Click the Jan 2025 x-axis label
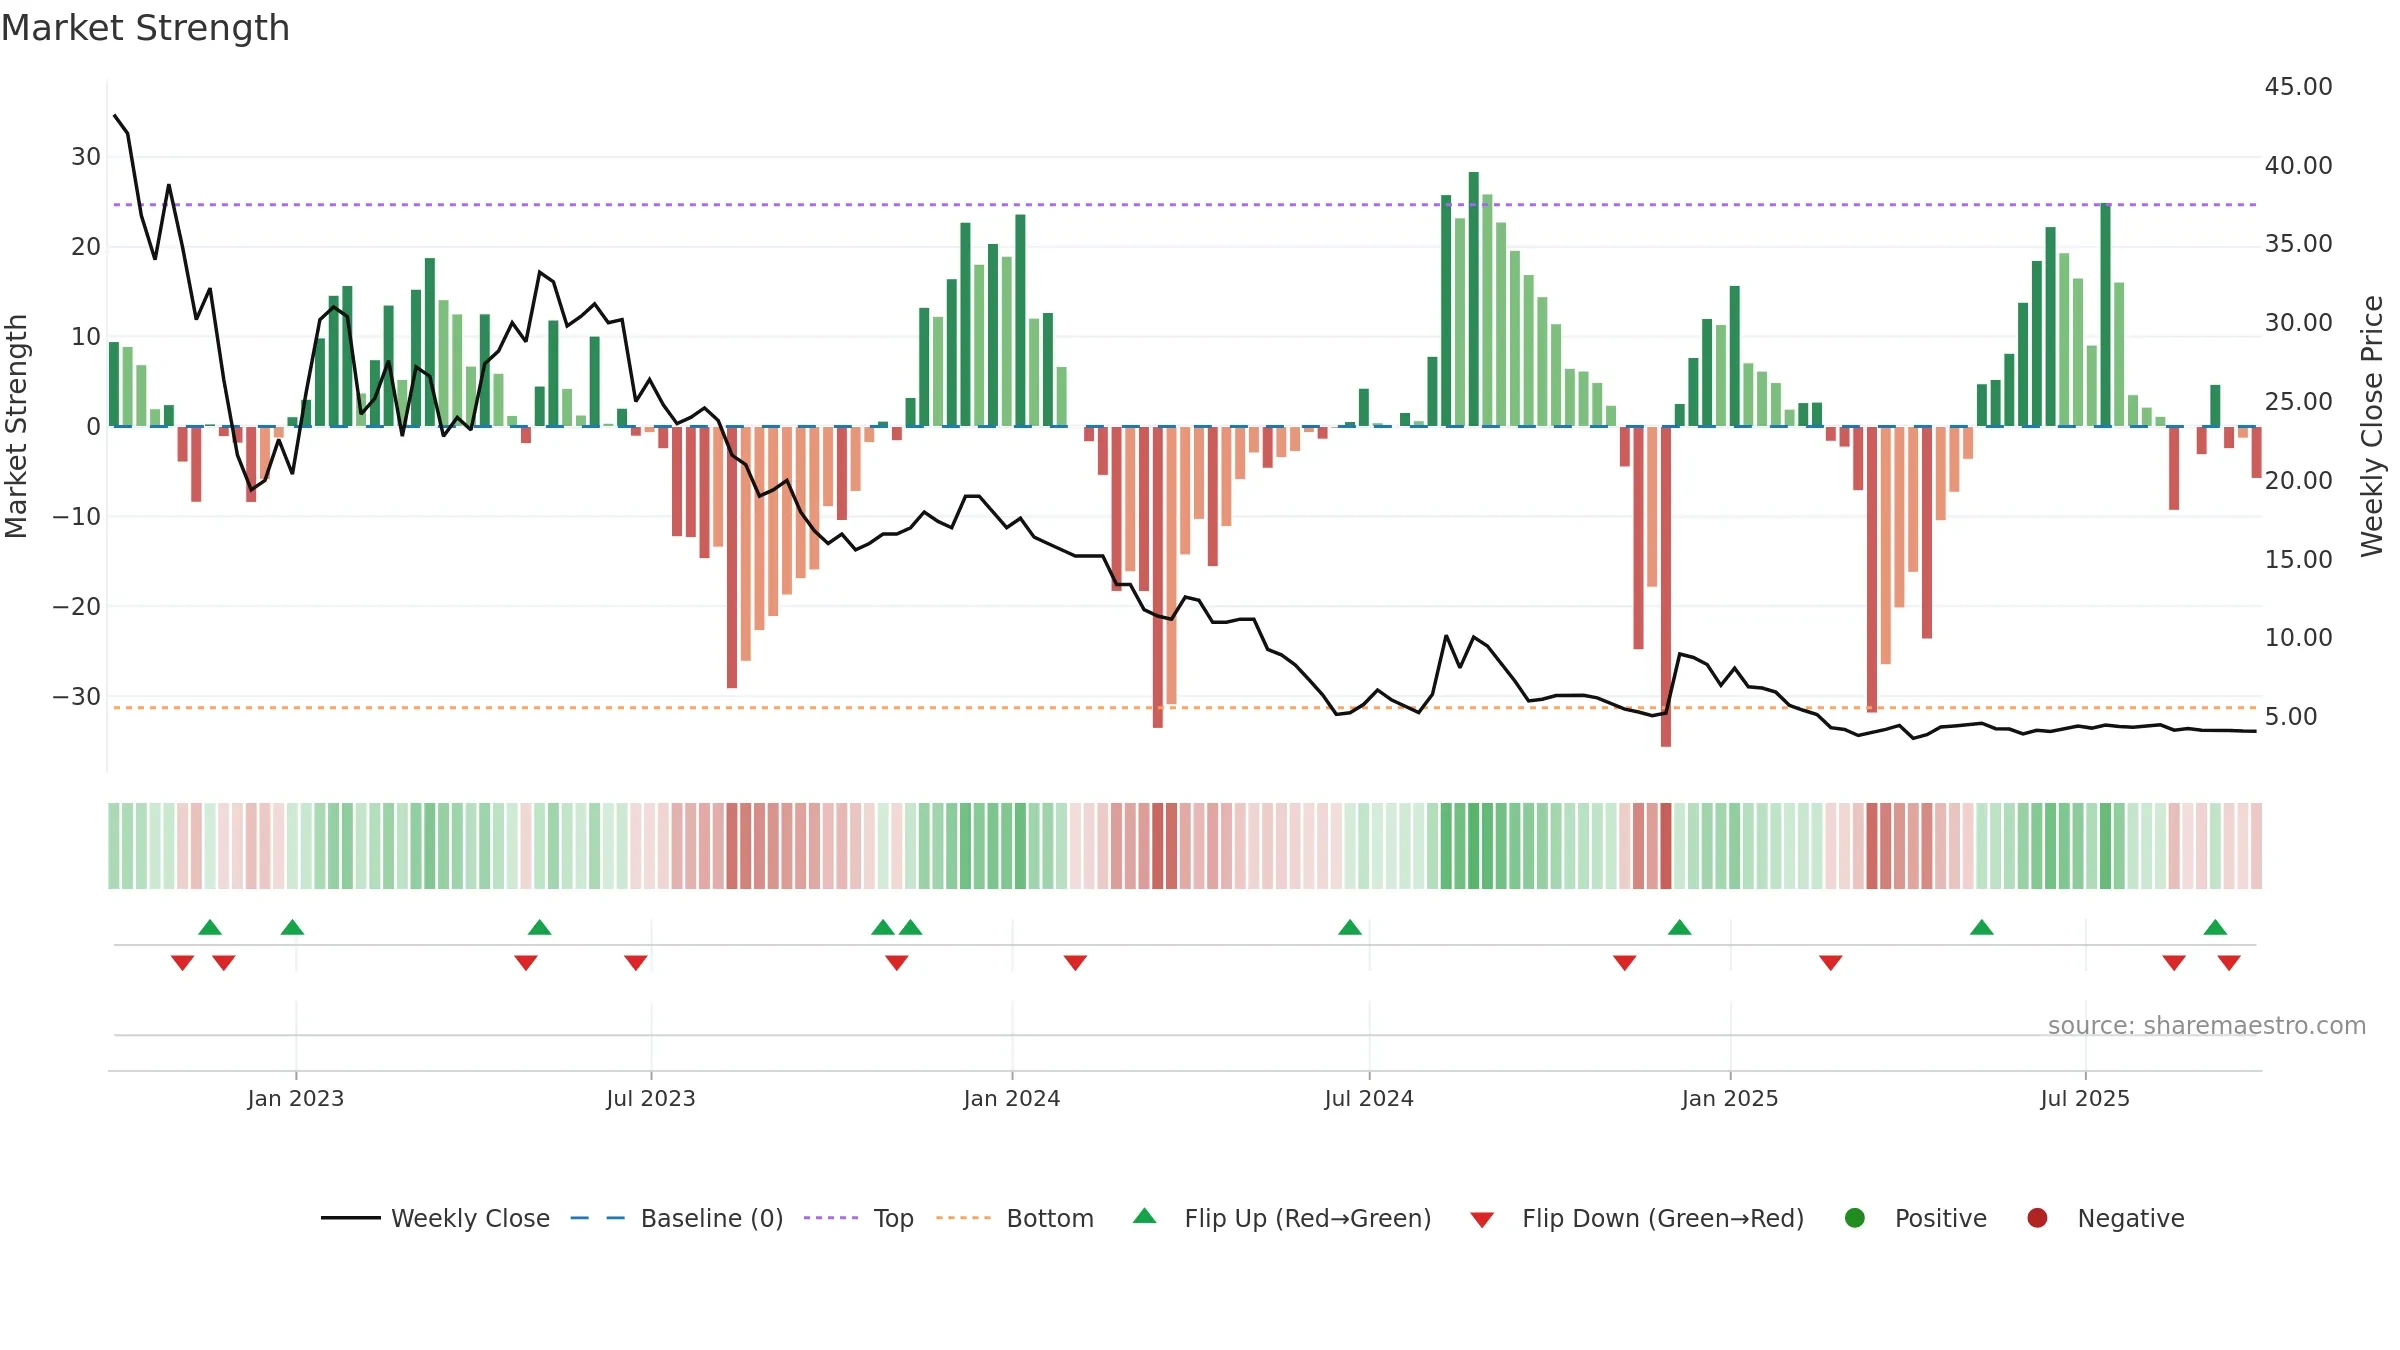The width and height of the screenshot is (2400, 1350). (1730, 1098)
